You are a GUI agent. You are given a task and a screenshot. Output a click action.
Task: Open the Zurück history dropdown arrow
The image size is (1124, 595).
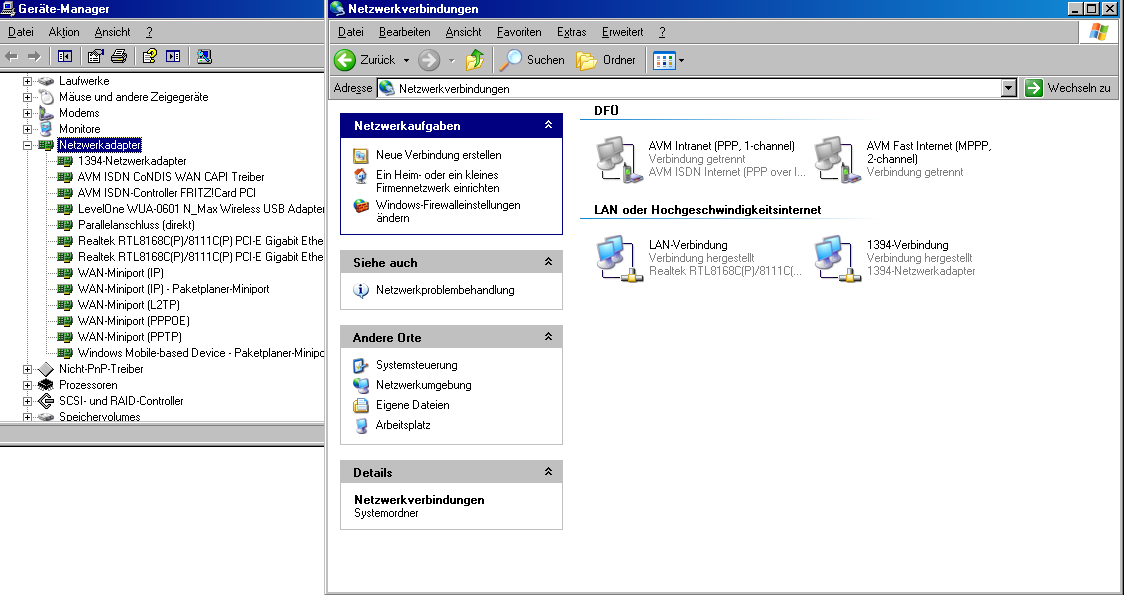(x=406, y=60)
